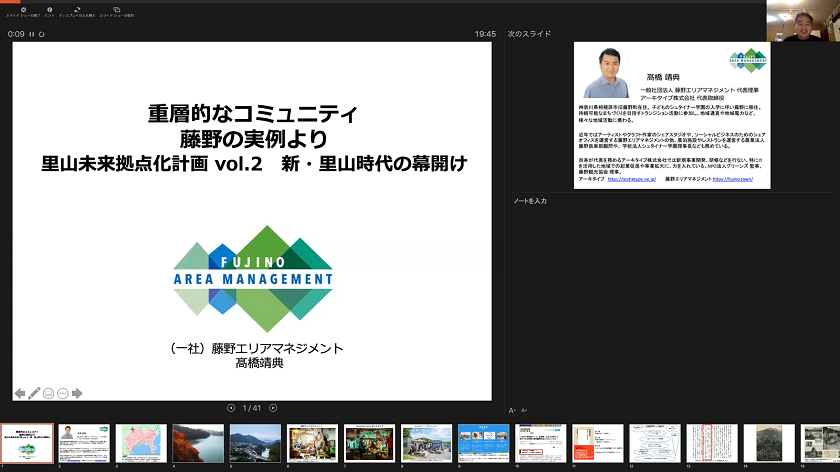Select slide 7 green market stall thumbnail
Image resolution: width=840 pixels, height=472 pixels.
(x=370, y=443)
